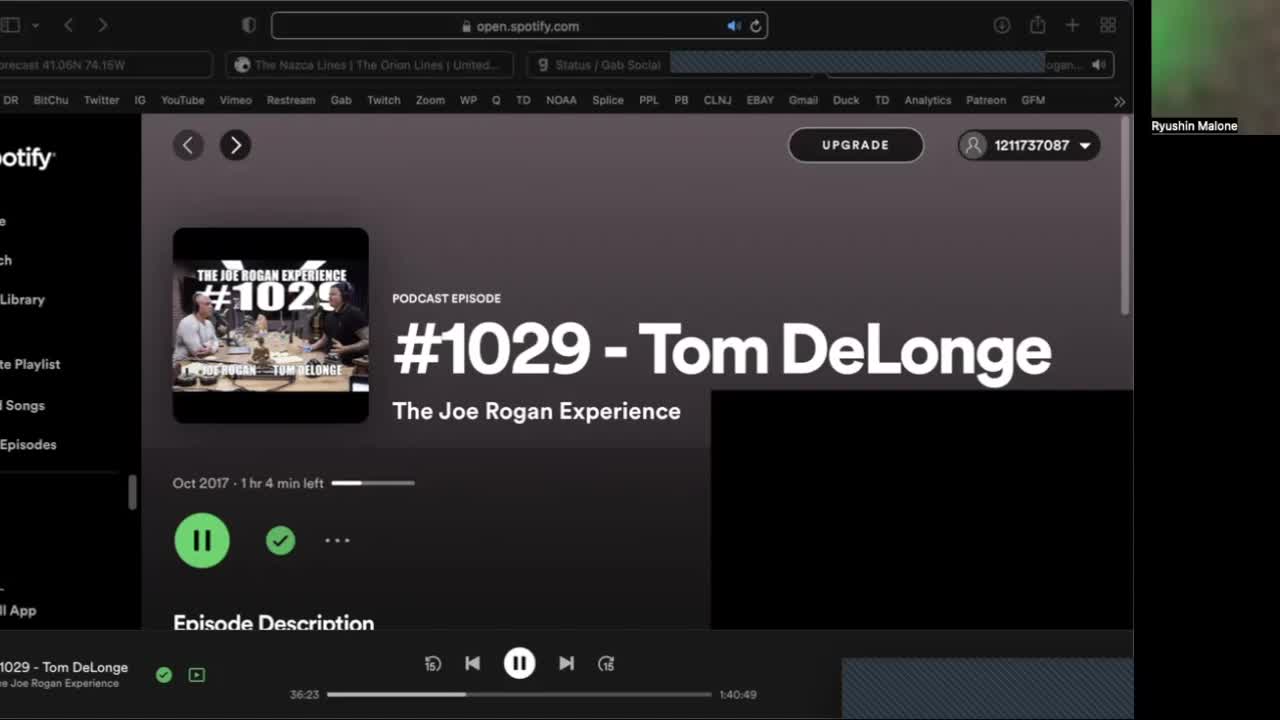Open the EBAY bookmark

pos(760,100)
